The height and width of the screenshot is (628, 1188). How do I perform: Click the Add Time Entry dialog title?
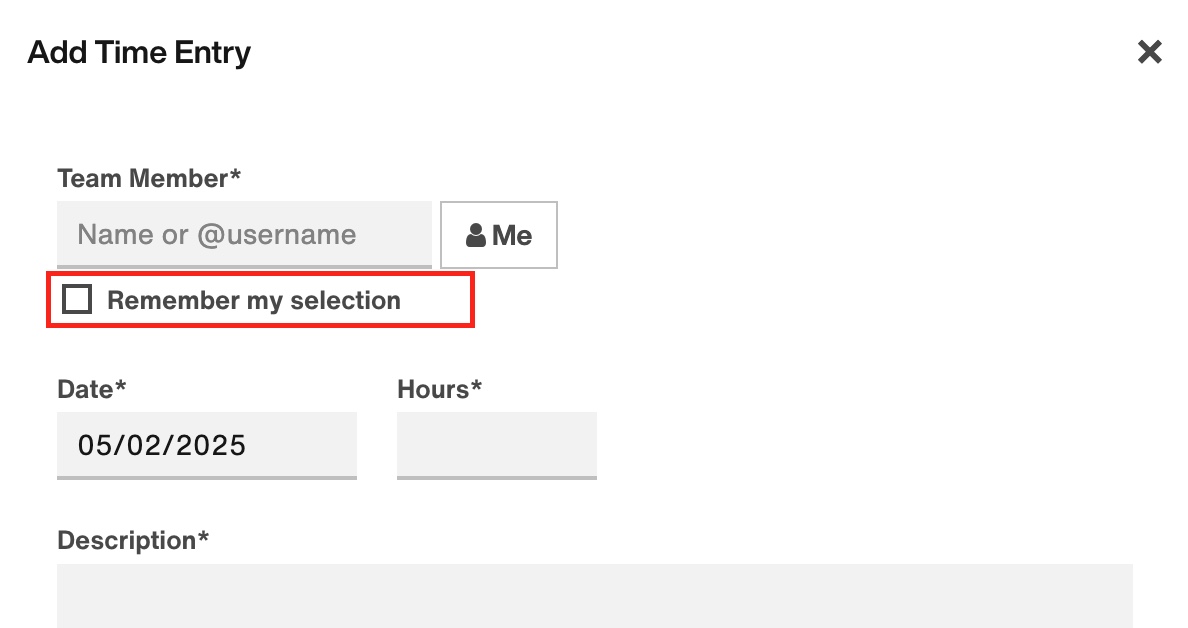click(139, 52)
